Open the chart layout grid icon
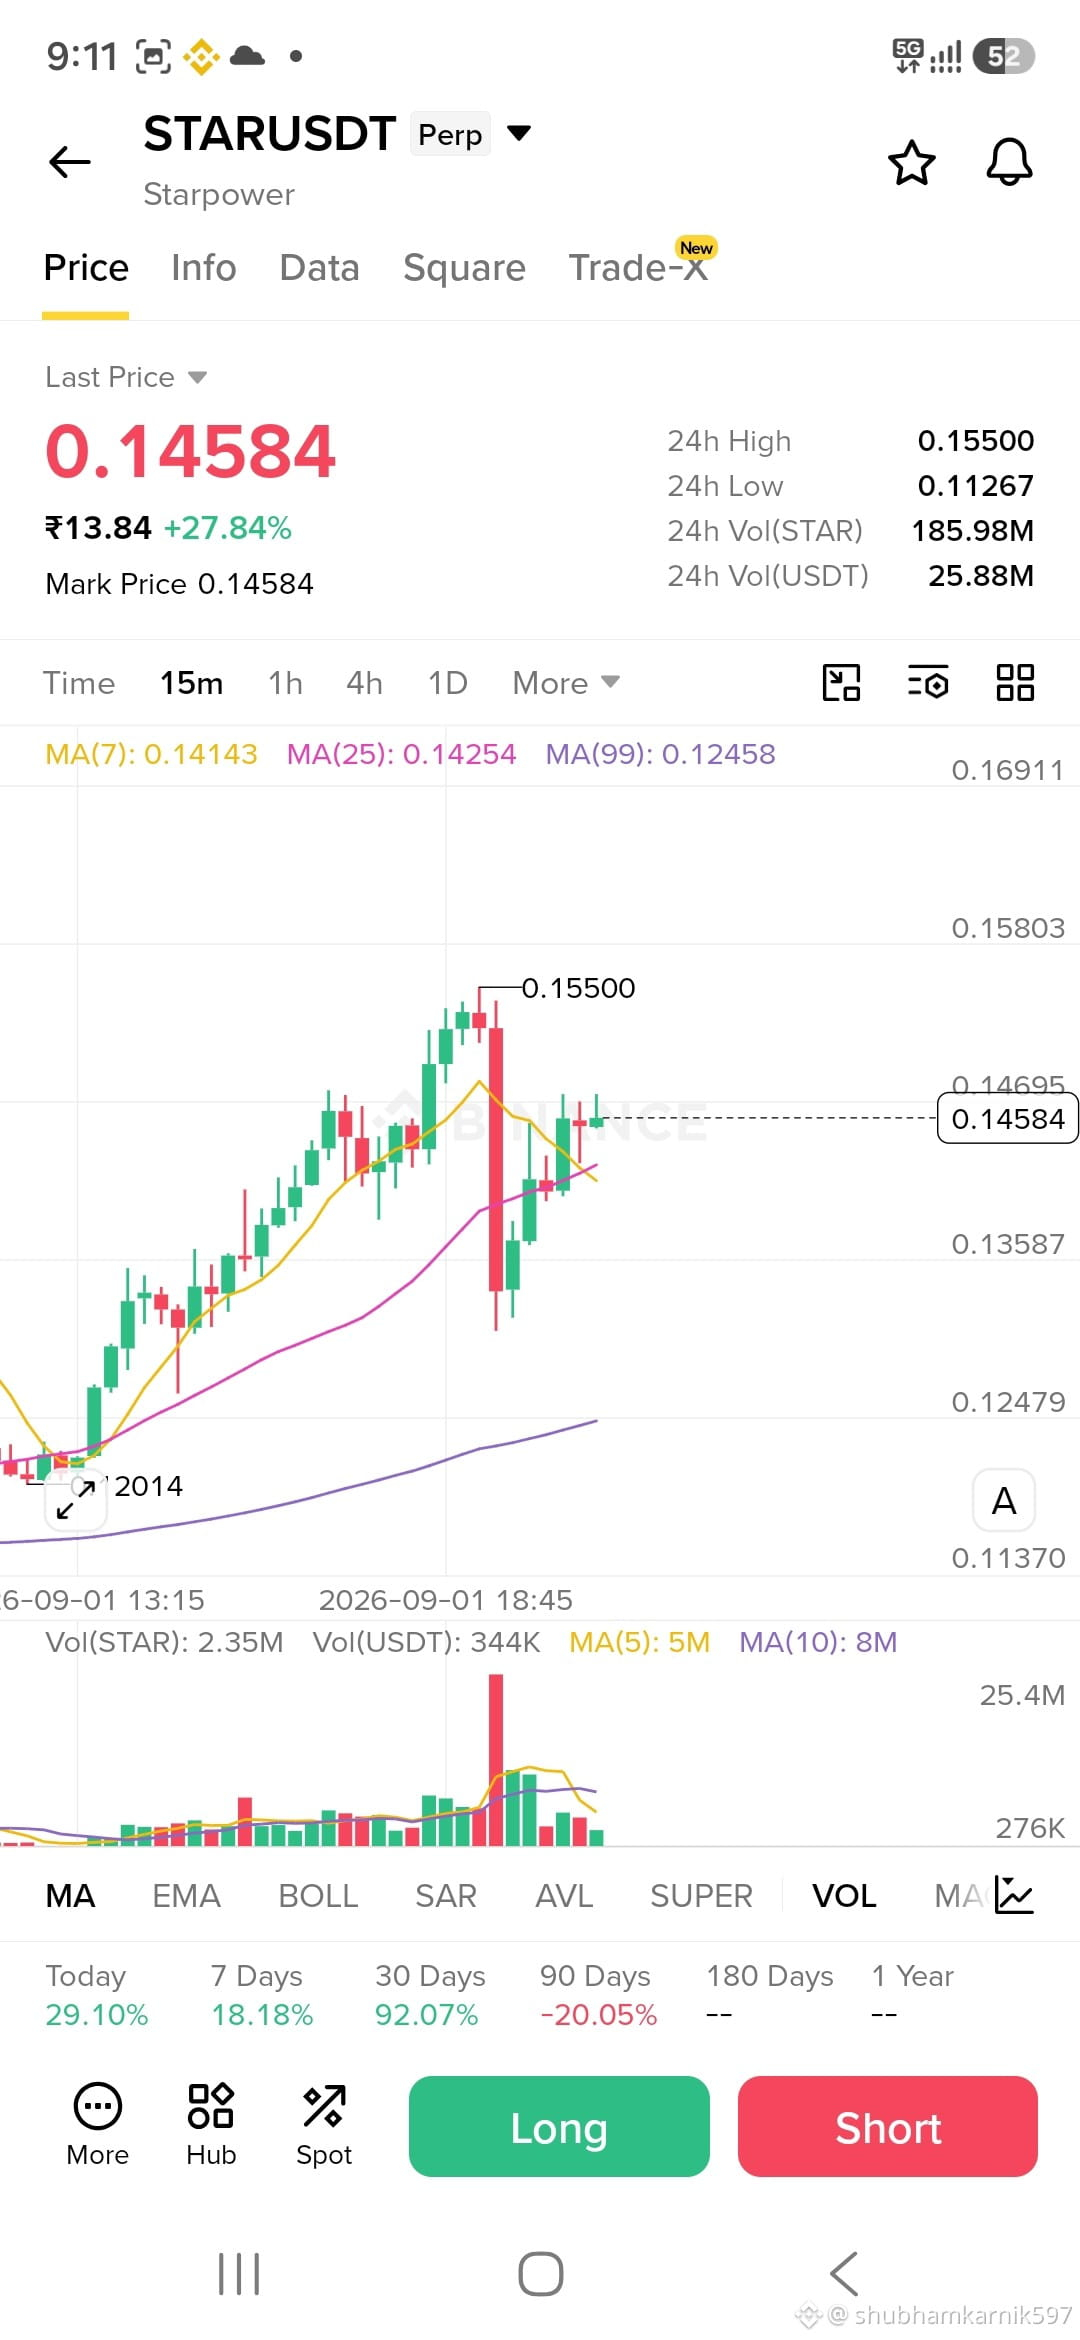Screen dimensions: 1080x2340 [x=1015, y=683]
